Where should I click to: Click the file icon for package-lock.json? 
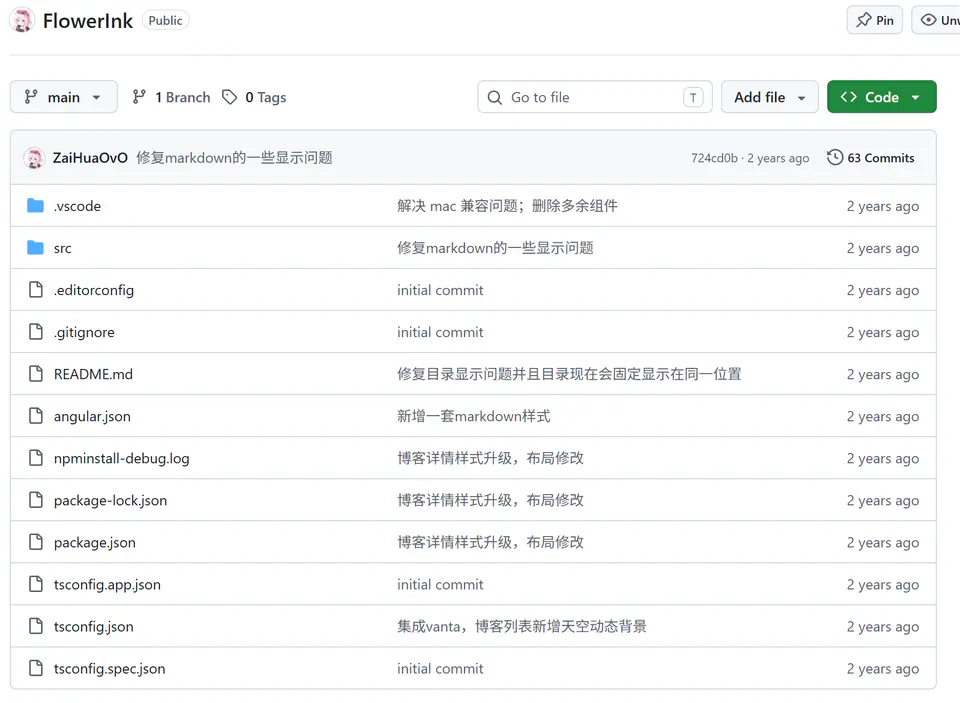coord(36,500)
